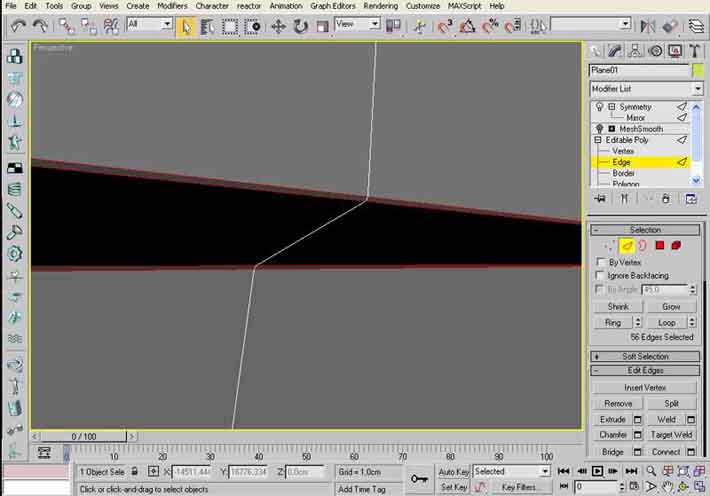The width and height of the screenshot is (710, 496).
Task: Switch to Vertex sub-object selection icon
Action: 610,245
